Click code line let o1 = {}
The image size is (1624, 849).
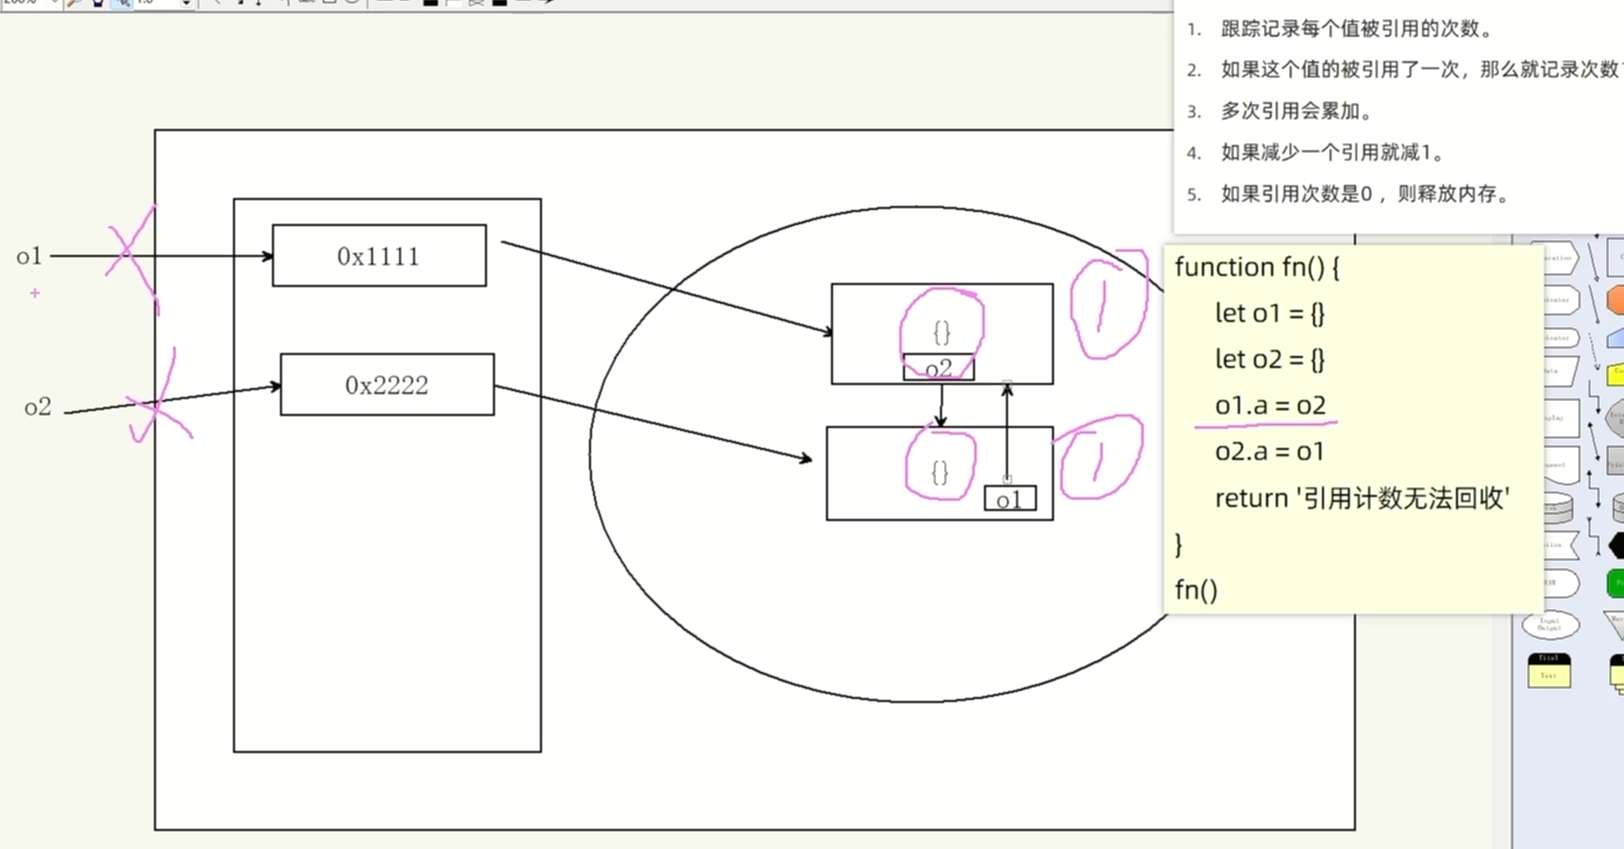pos(1270,313)
